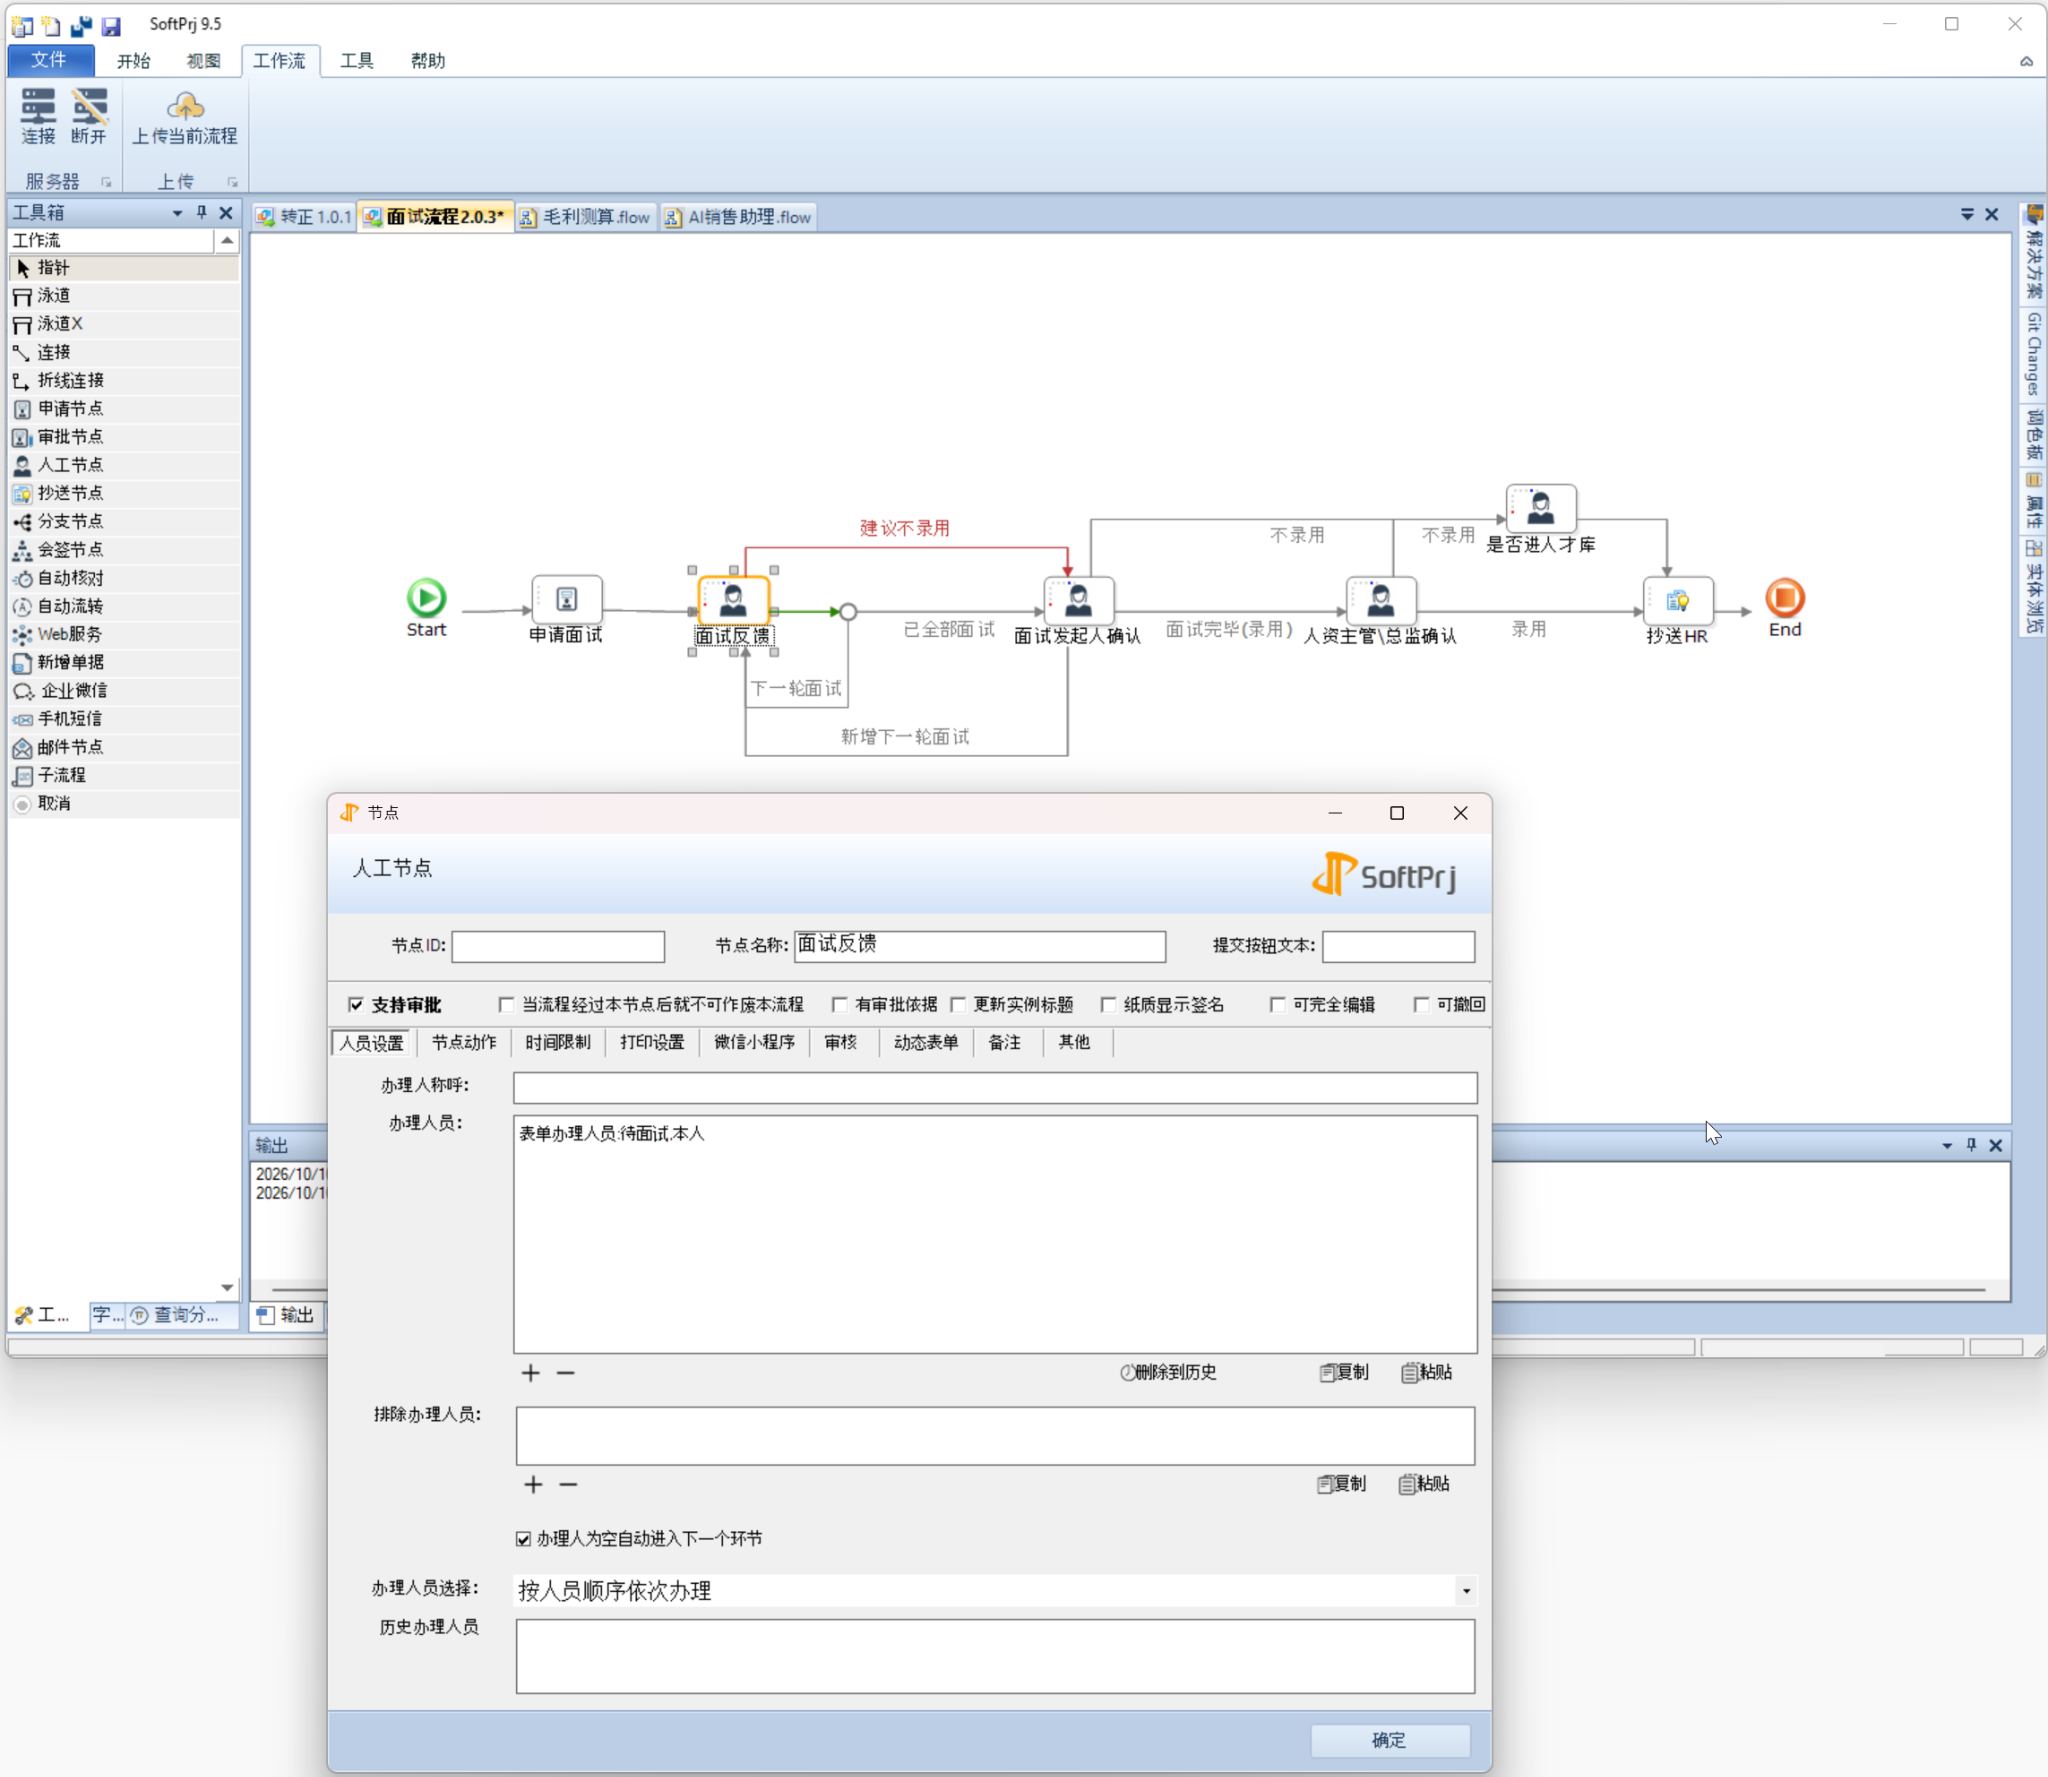Switch to the 工具 ribbon tab
The image size is (2048, 1777).
(x=357, y=61)
